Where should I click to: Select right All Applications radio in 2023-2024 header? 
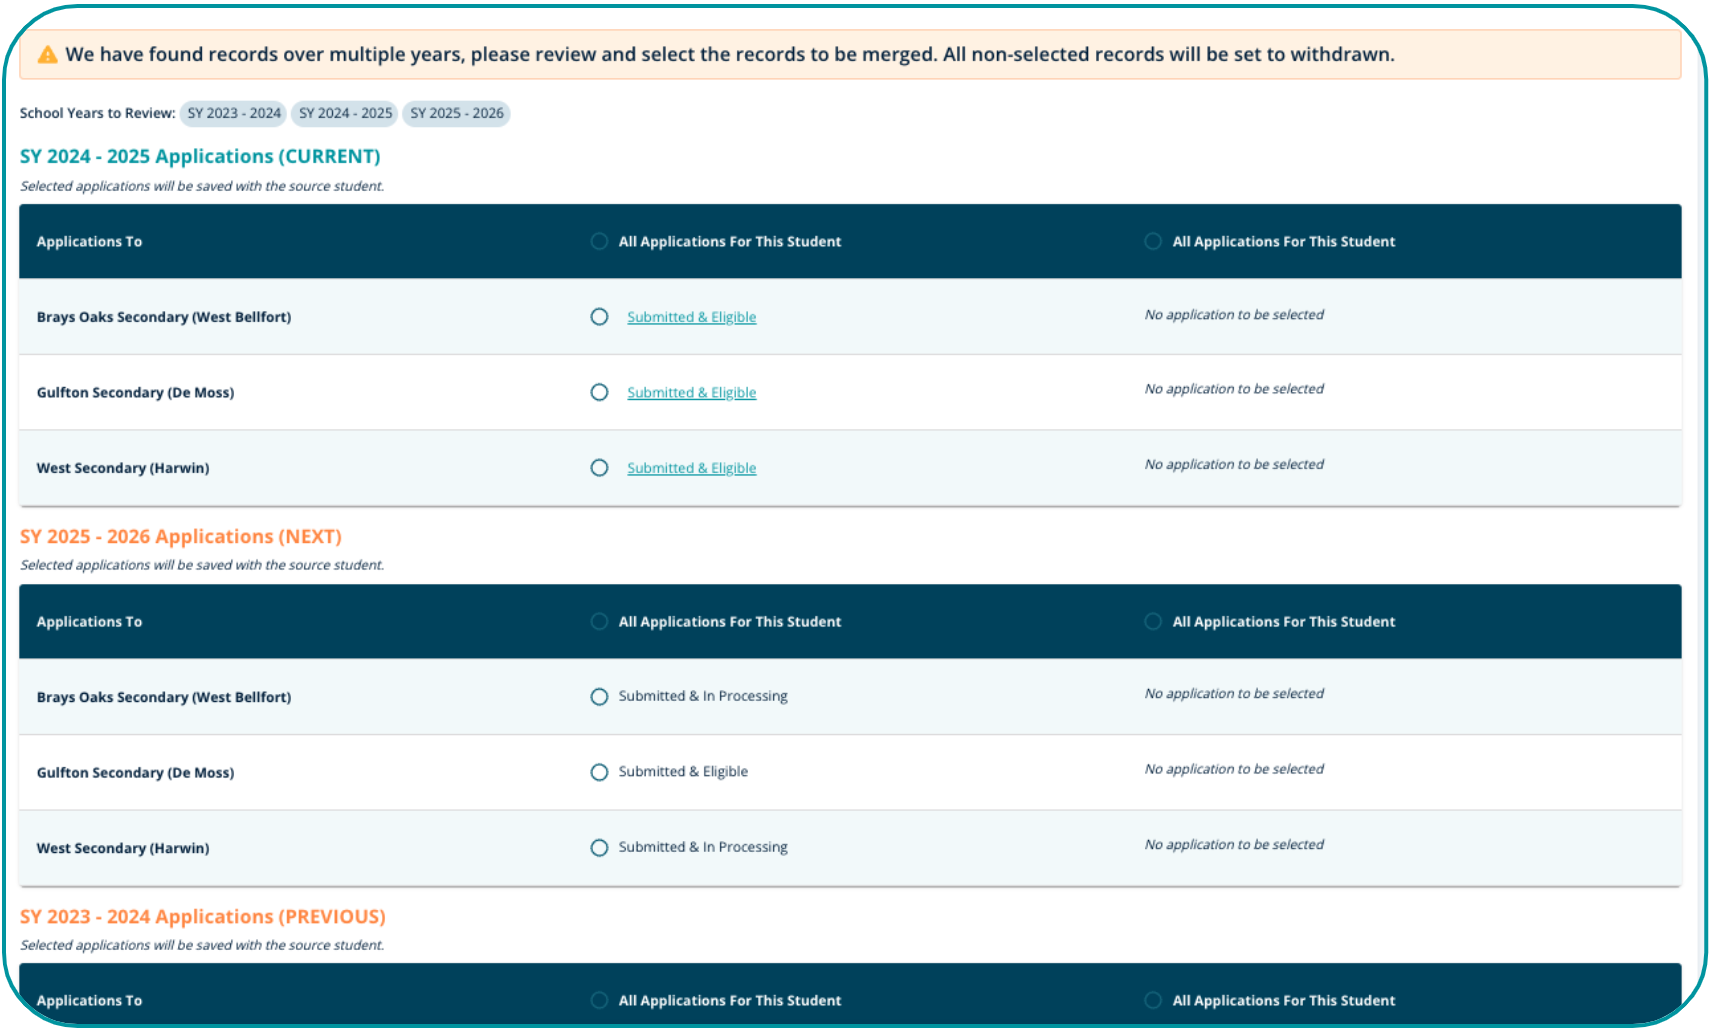pyautogui.click(x=1153, y=1000)
